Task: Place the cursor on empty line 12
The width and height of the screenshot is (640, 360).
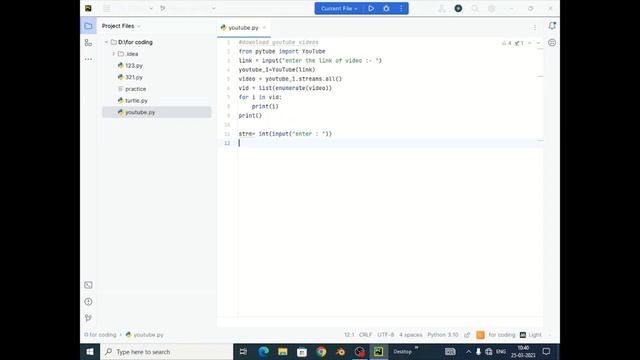Action: (x=390, y=143)
